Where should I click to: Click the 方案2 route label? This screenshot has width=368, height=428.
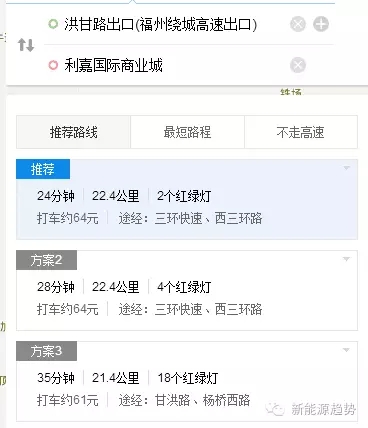click(46, 260)
